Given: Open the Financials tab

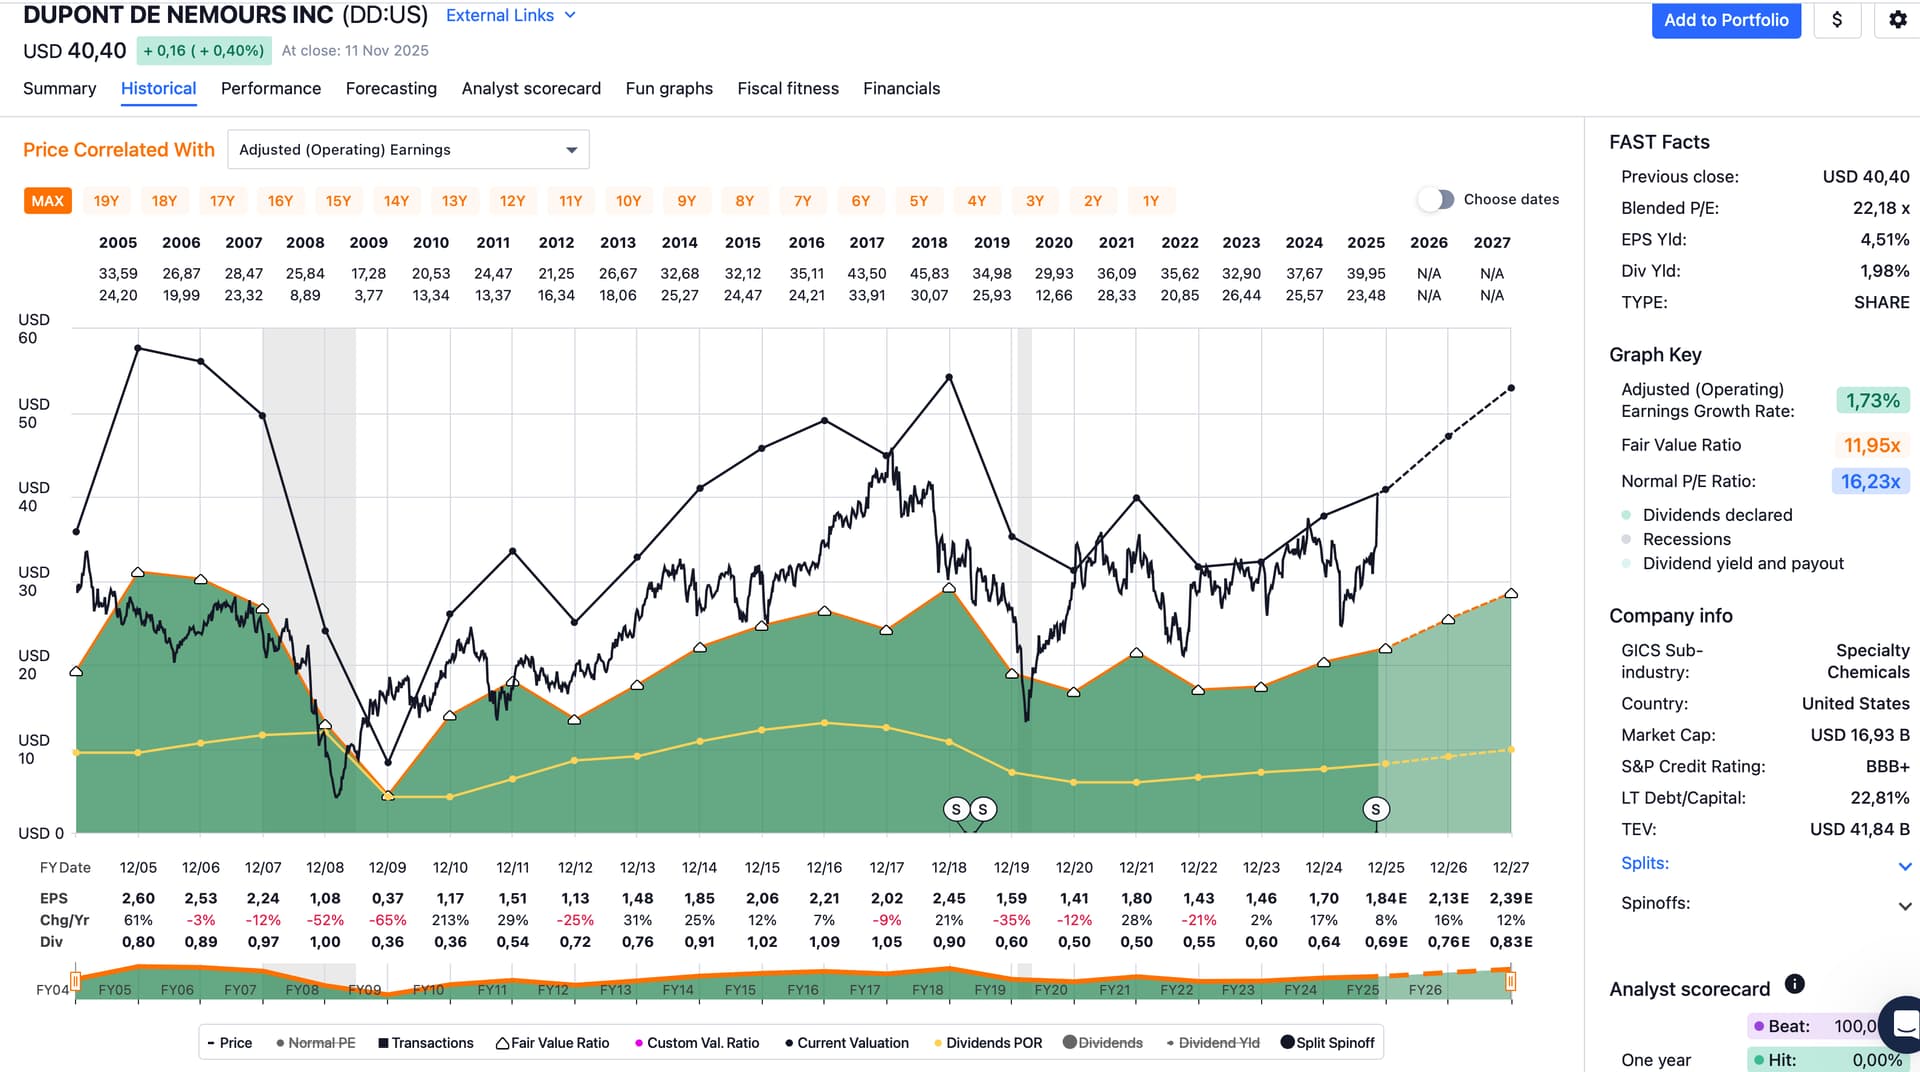Looking at the screenshot, I should (x=901, y=89).
